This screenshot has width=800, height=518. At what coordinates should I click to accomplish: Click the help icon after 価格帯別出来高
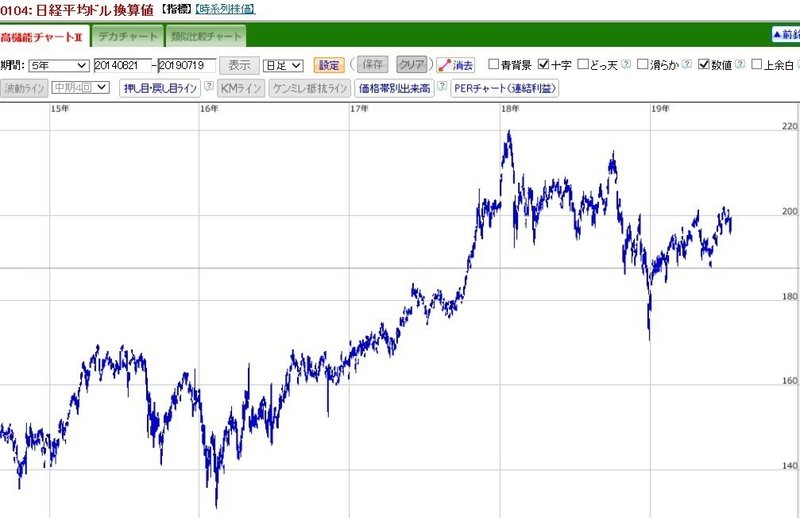tap(442, 86)
